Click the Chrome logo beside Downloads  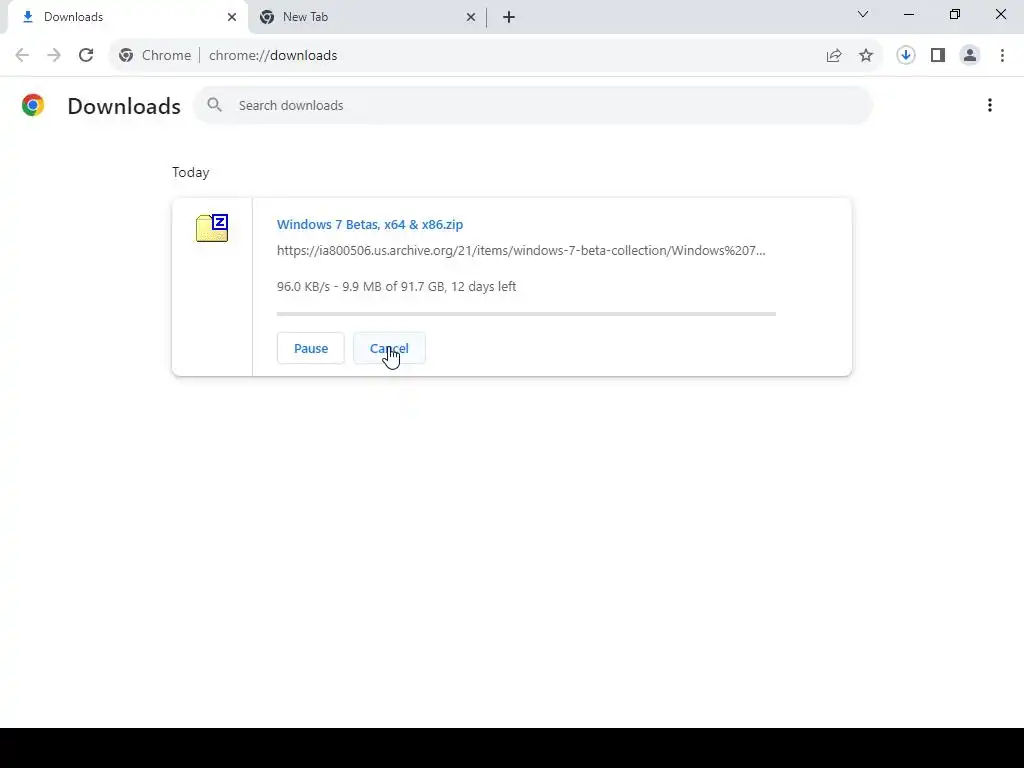pos(33,105)
